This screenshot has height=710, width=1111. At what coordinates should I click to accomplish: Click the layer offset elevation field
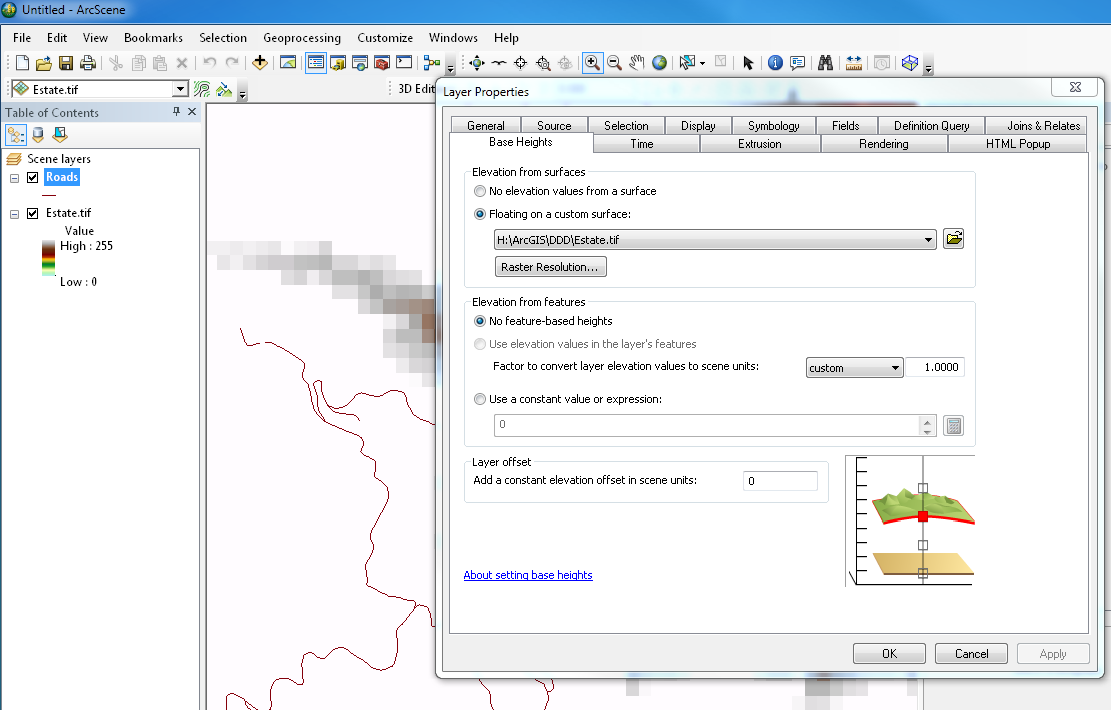tap(780, 480)
